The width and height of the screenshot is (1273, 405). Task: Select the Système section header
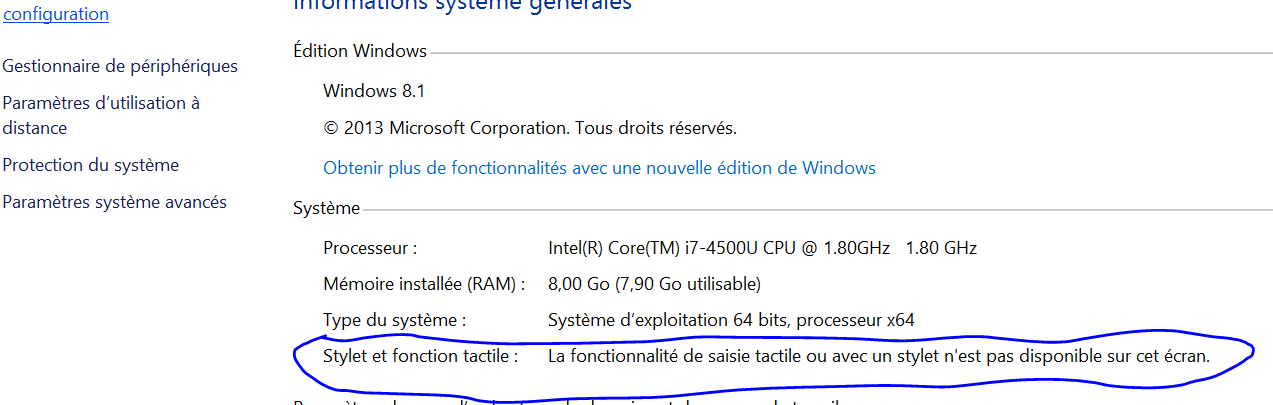(326, 208)
